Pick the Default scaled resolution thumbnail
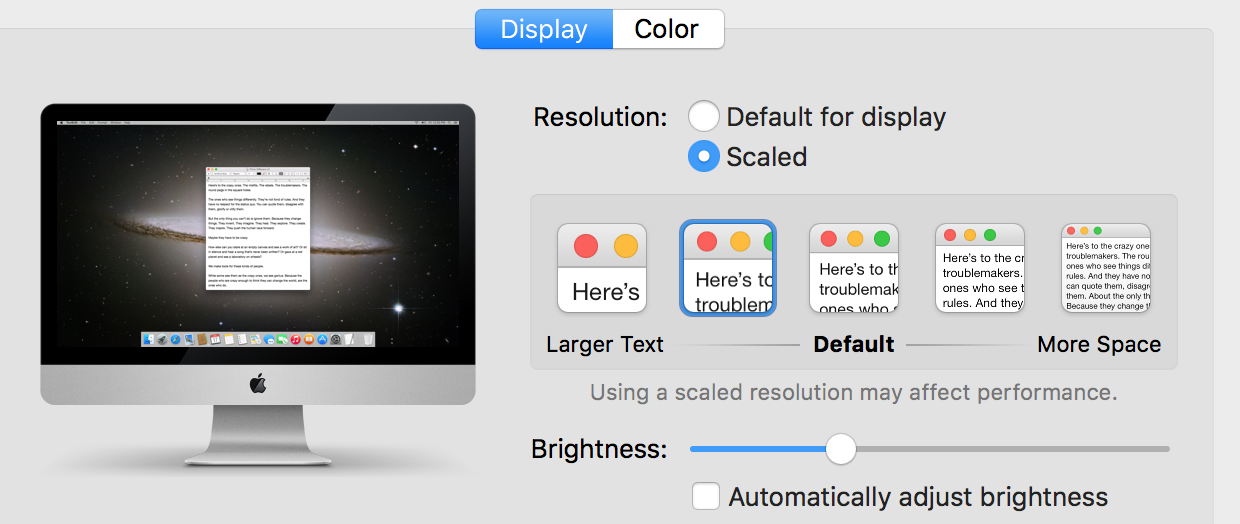 [x=854, y=268]
